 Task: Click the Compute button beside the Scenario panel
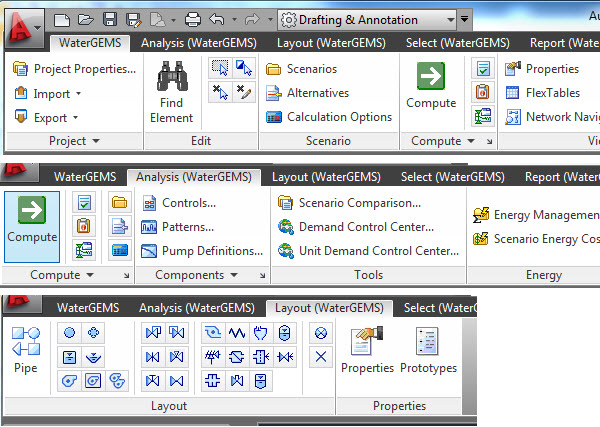[x=431, y=86]
